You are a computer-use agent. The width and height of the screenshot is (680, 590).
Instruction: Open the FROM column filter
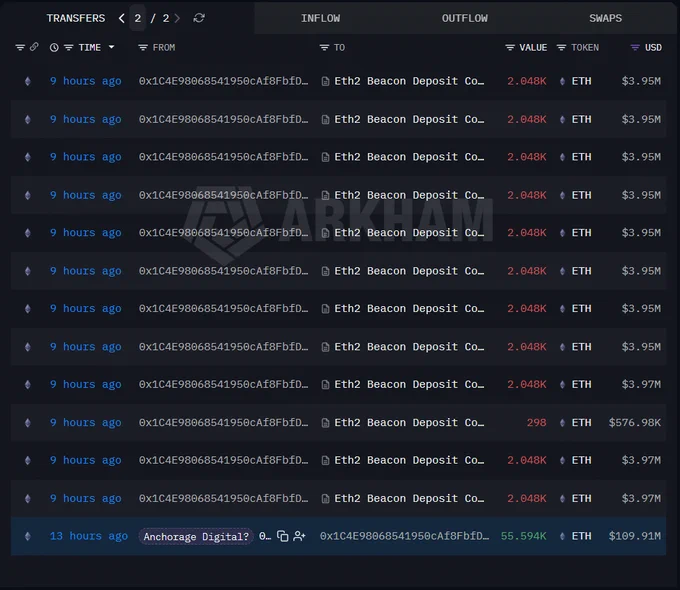pyautogui.click(x=143, y=47)
